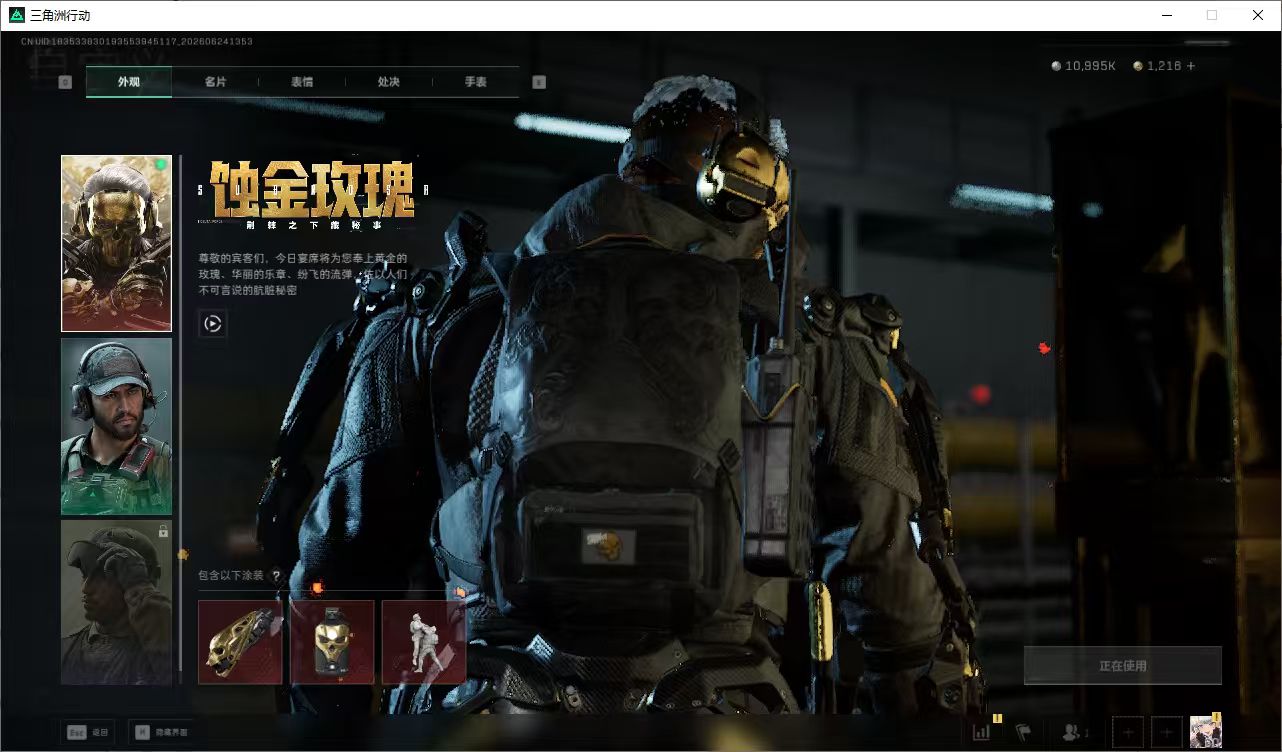Screen dimensions: 1282x752
Task: Open the 名片 tab
Action: (x=215, y=82)
